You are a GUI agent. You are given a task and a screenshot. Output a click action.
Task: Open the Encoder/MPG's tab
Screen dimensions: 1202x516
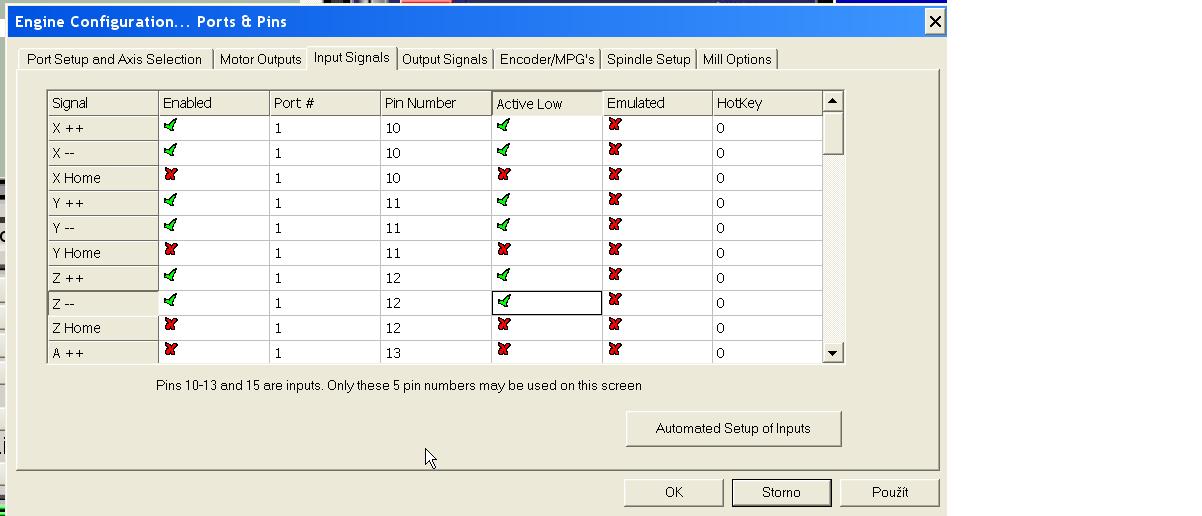click(x=547, y=59)
